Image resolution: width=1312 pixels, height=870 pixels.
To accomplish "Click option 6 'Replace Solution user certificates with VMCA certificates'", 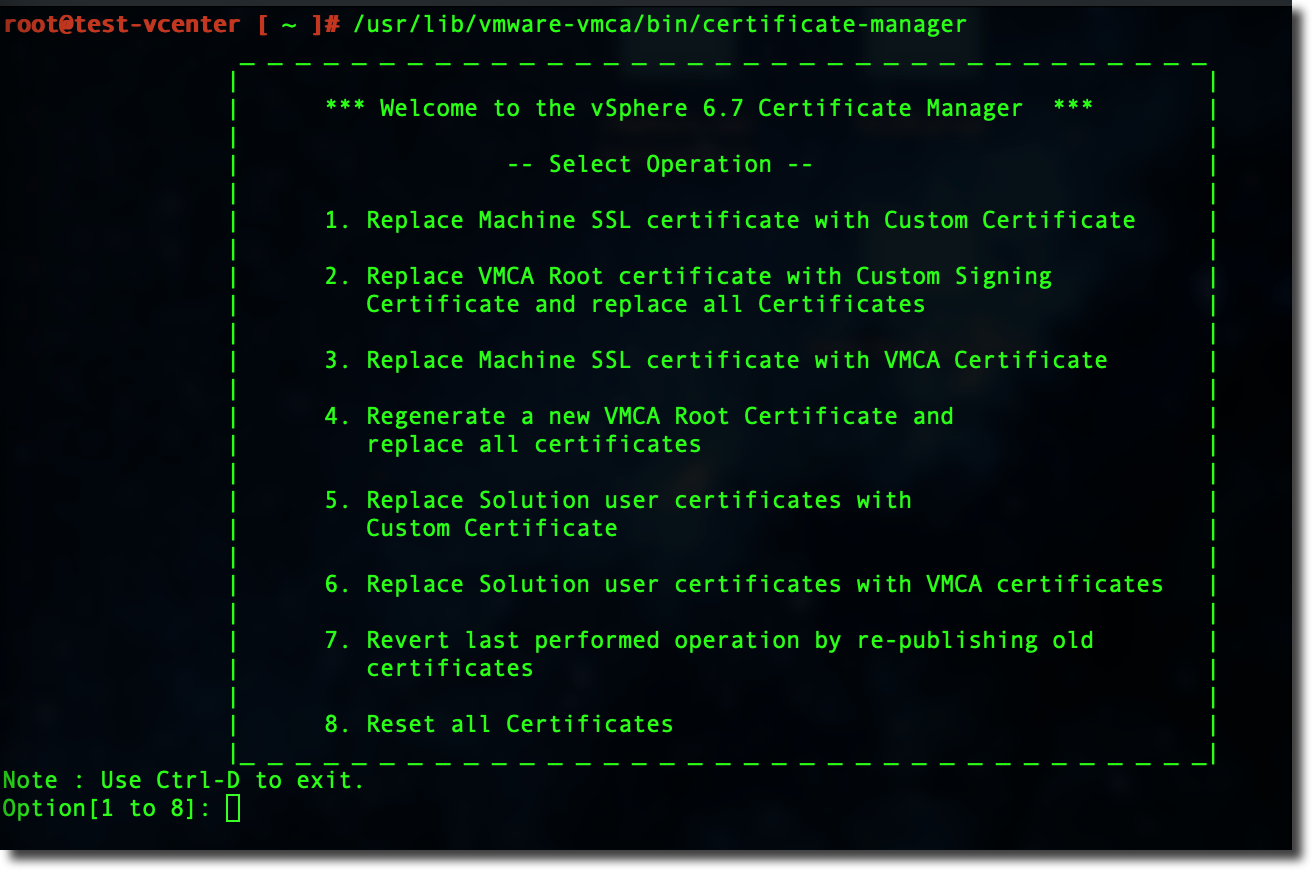I will click(x=744, y=584).
